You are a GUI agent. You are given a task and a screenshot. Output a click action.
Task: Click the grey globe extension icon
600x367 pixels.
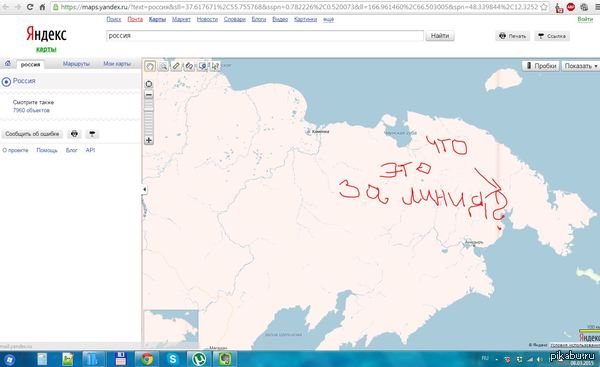[584, 7]
